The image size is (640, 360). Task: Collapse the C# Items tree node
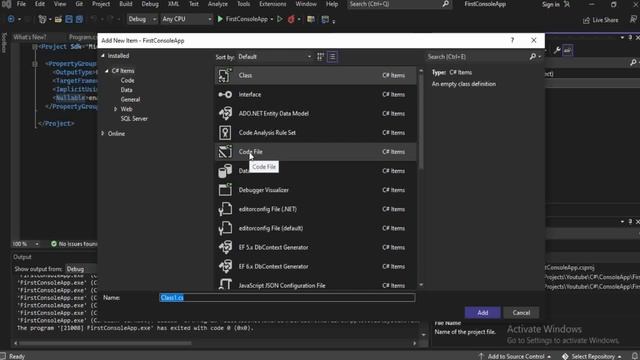(107, 71)
